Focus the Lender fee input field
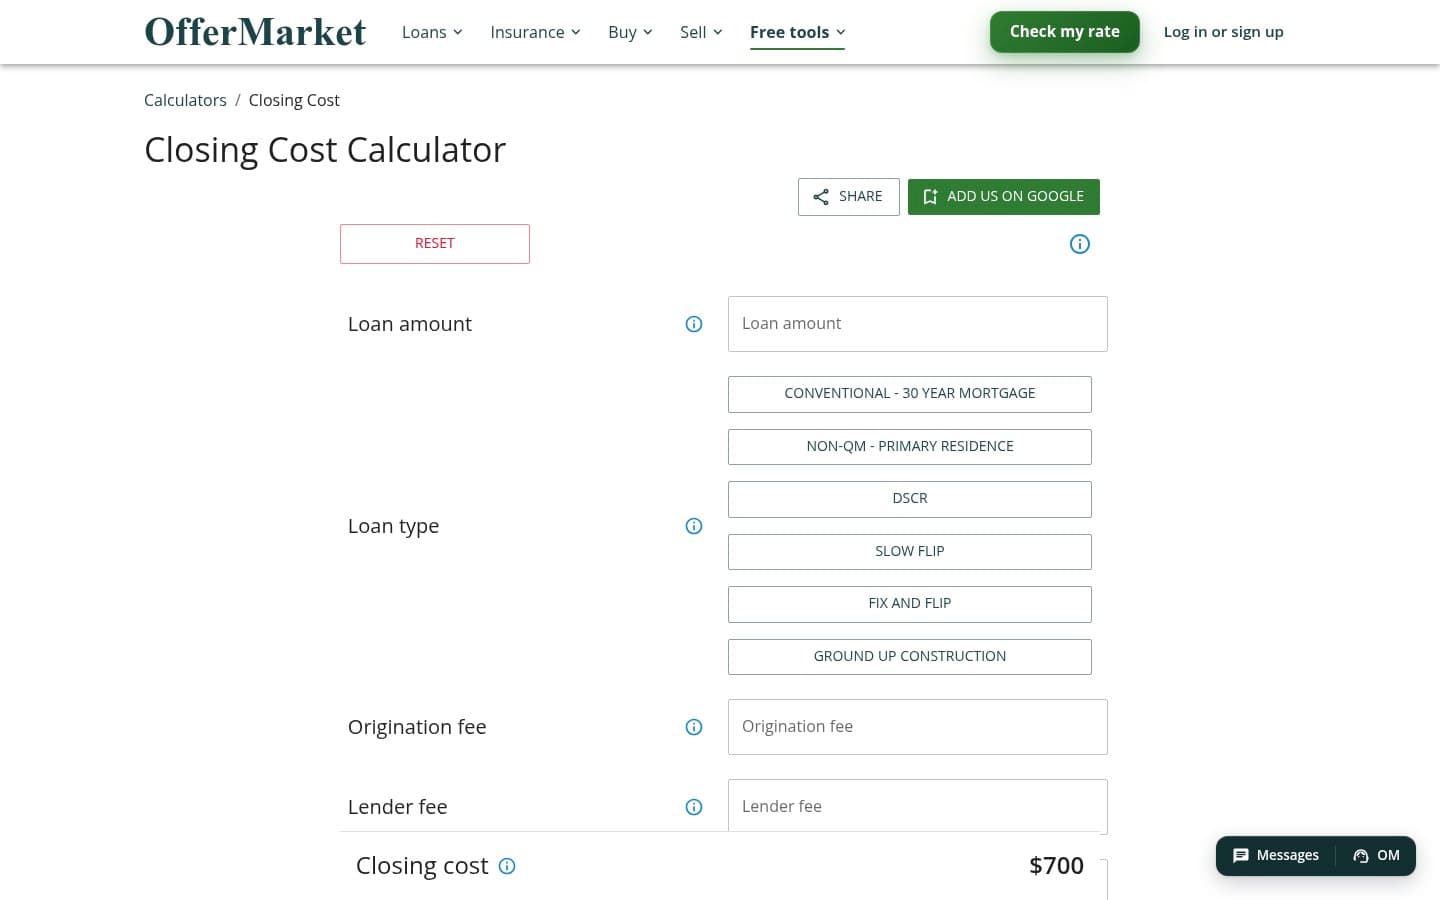The width and height of the screenshot is (1440, 900). [x=918, y=806]
